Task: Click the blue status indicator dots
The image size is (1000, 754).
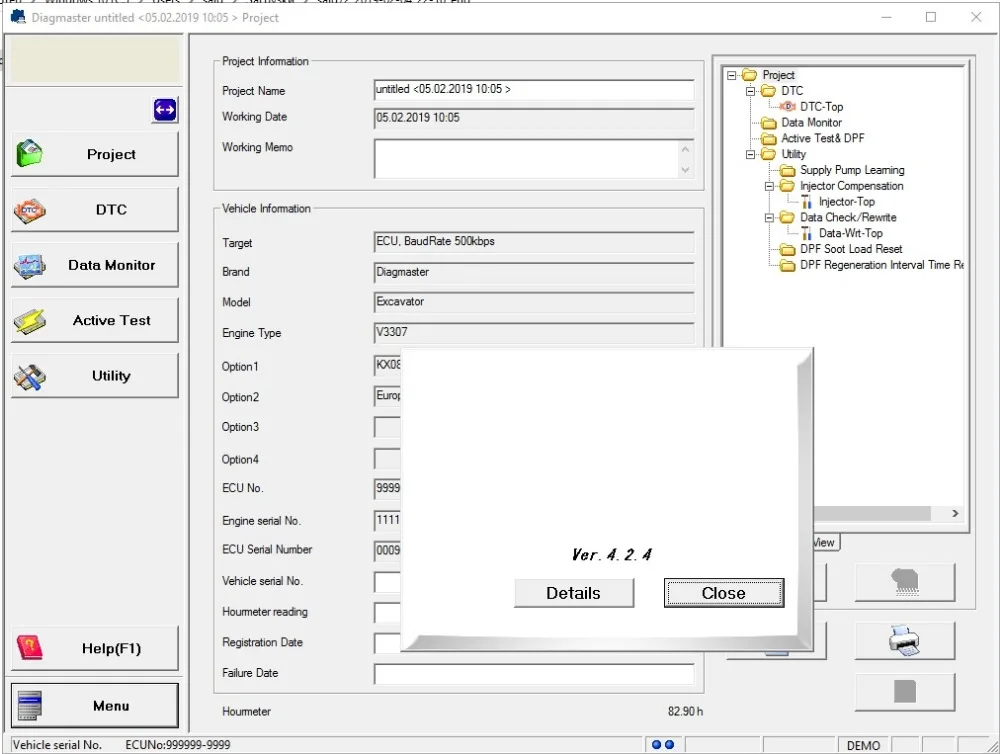Action: (663, 744)
